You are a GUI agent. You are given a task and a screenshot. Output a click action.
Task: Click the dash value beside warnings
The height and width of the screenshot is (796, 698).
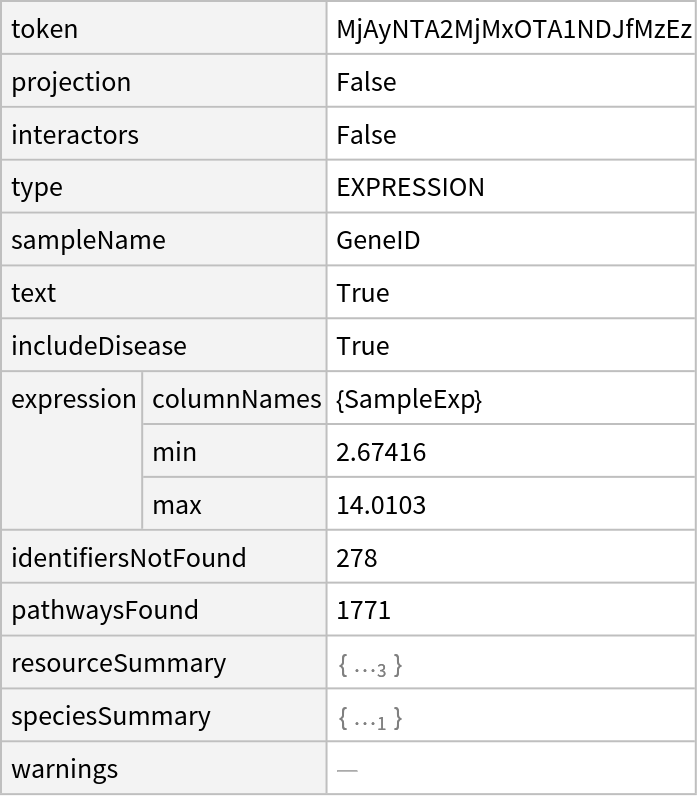pos(347,770)
